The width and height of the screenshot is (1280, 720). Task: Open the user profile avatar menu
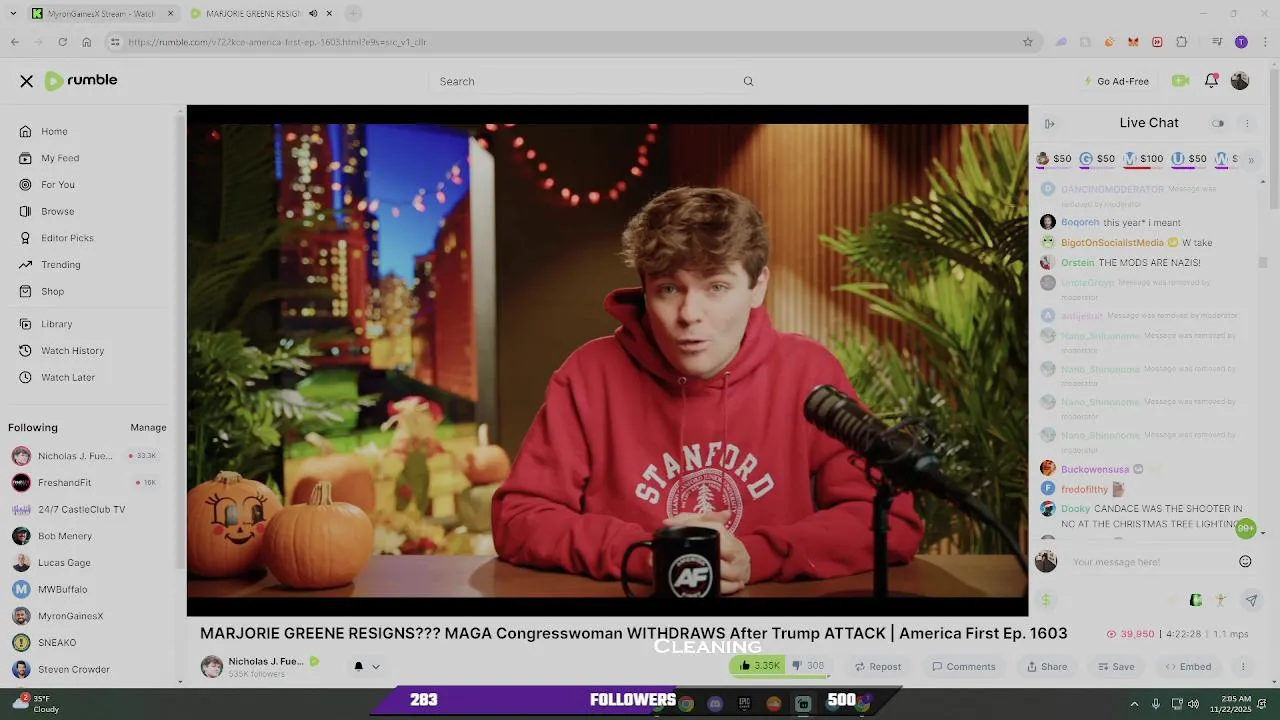tap(1240, 81)
